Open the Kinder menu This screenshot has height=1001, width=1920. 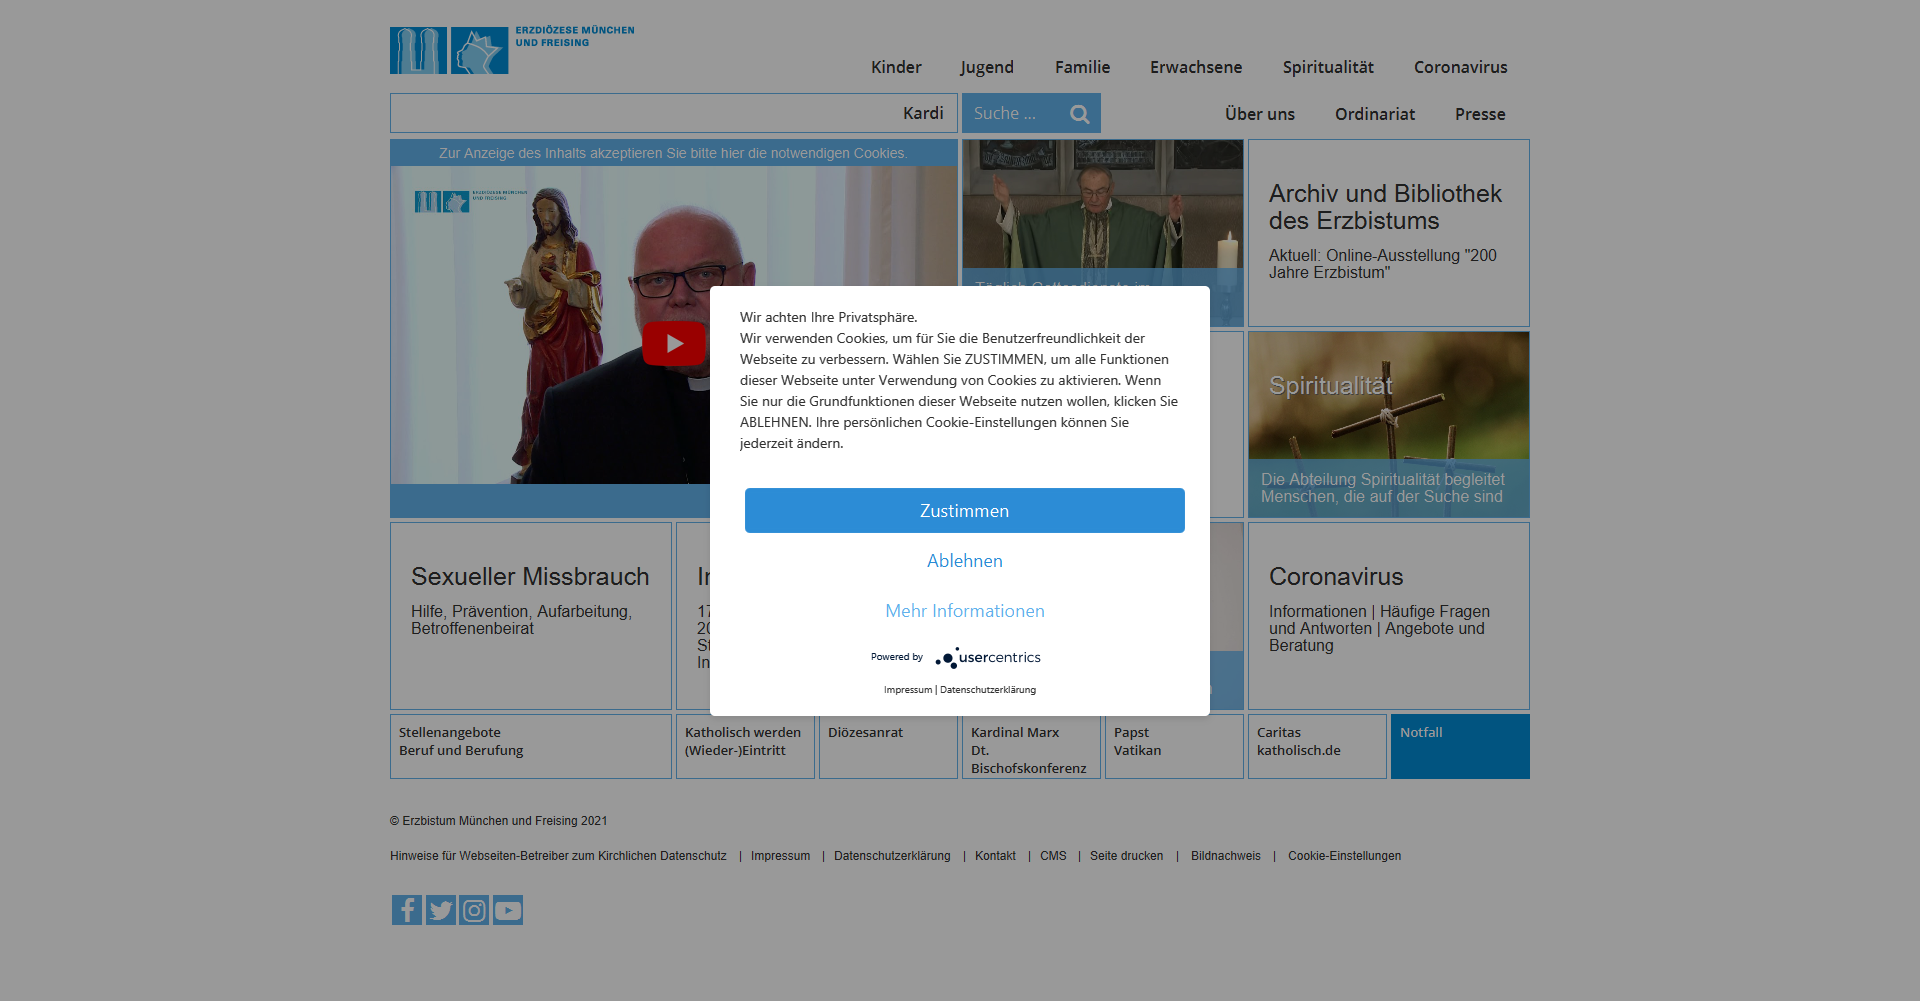896,67
